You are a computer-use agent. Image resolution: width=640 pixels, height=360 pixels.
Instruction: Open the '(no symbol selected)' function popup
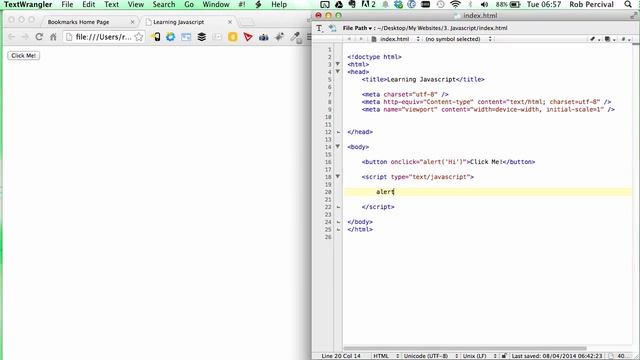(x=458, y=39)
